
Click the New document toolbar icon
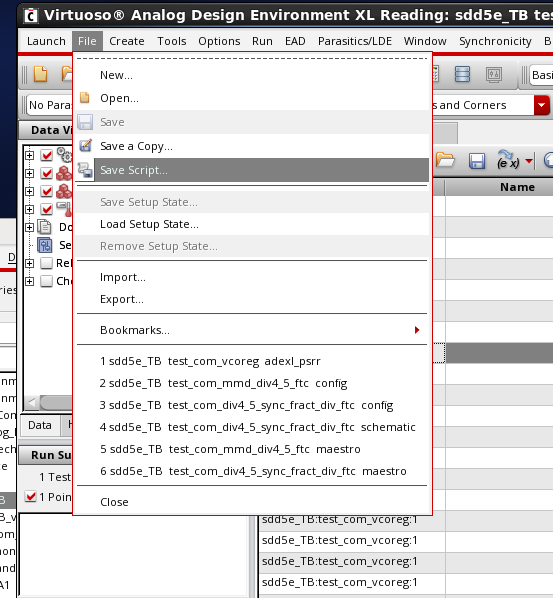coord(40,74)
